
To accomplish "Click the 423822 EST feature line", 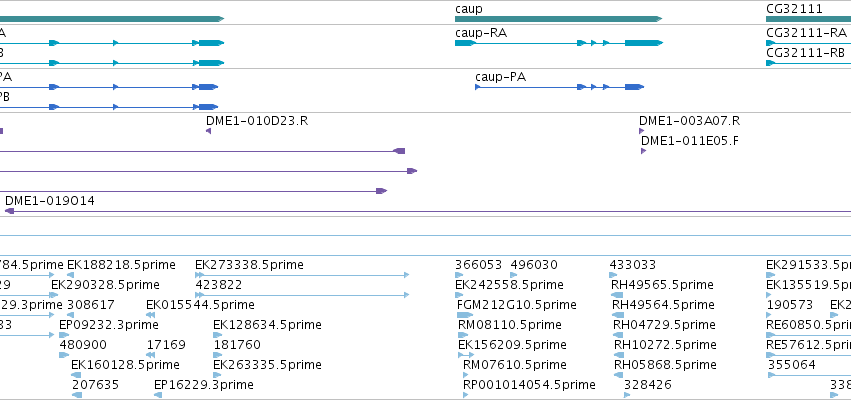I will tap(302, 295).
